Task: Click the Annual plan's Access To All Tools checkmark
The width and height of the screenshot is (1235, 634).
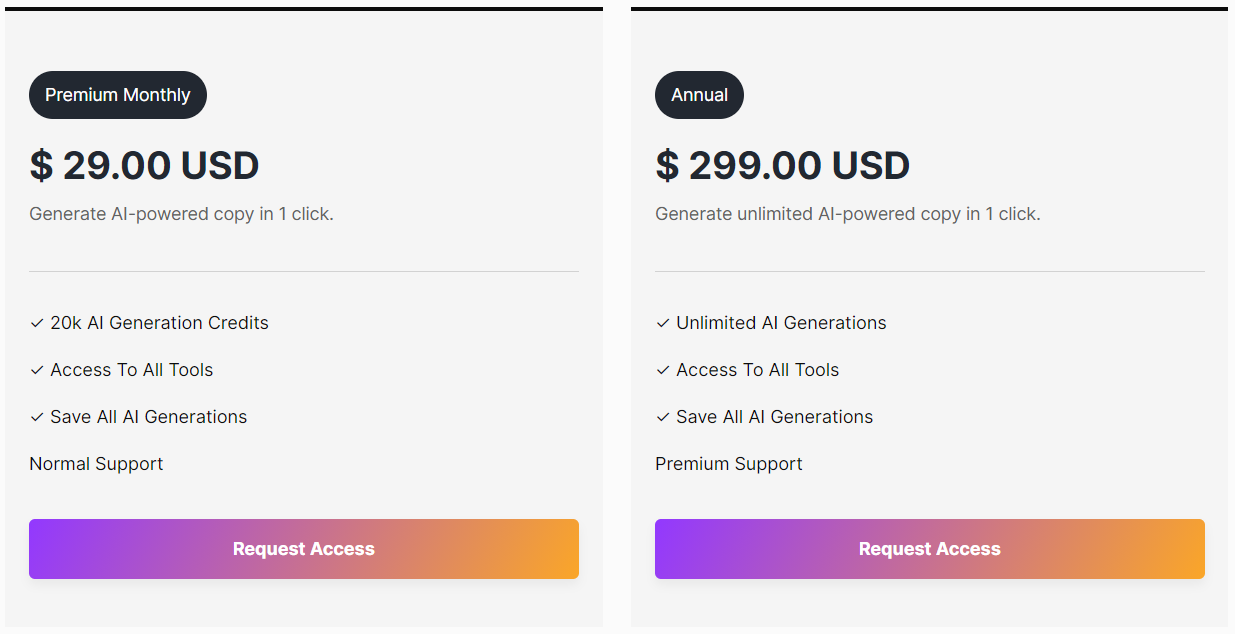Action: point(663,370)
